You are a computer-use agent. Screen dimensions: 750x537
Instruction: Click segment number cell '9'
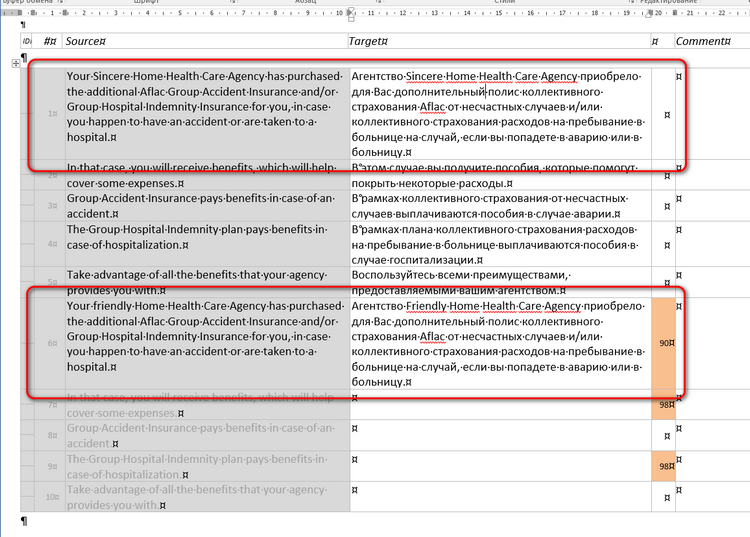click(49, 466)
